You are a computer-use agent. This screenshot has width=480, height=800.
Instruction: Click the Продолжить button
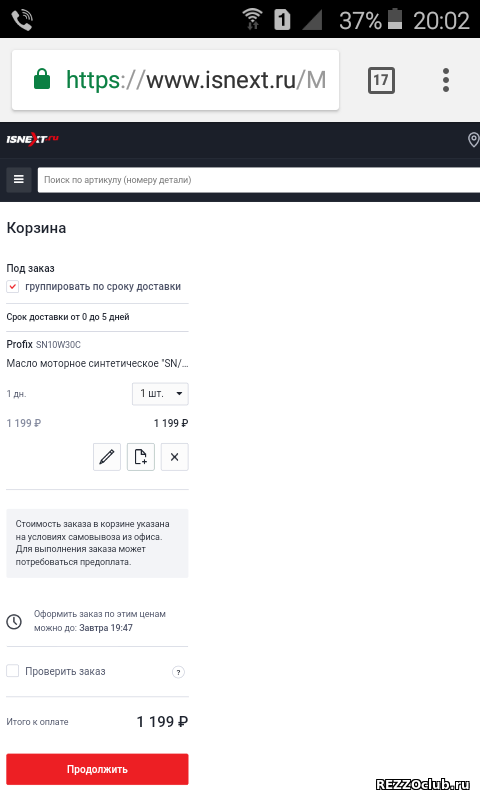(97, 769)
